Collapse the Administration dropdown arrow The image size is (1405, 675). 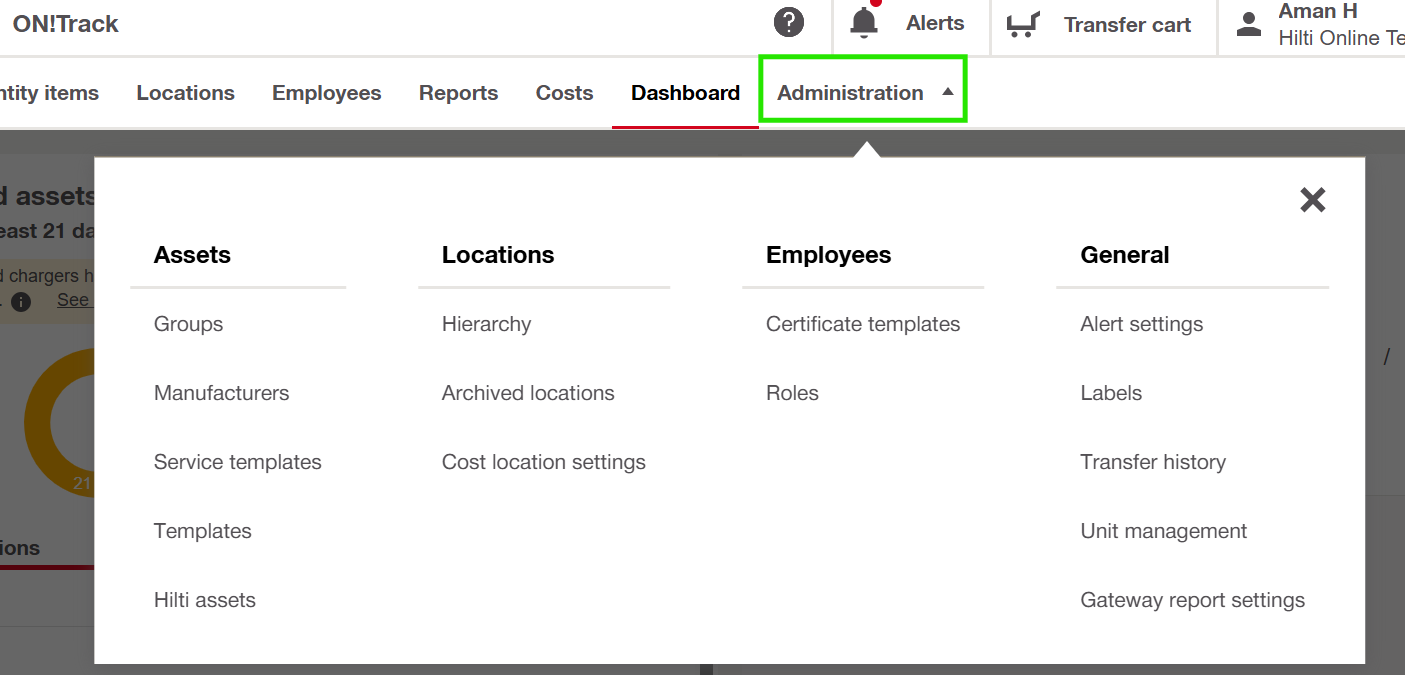[x=948, y=92]
